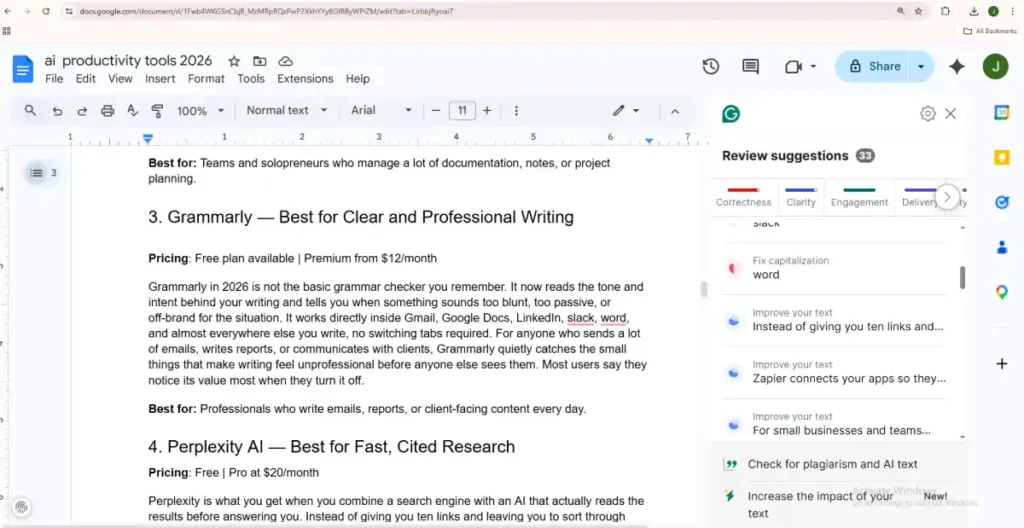
Task: Open the File menu
Action: pyautogui.click(x=54, y=78)
